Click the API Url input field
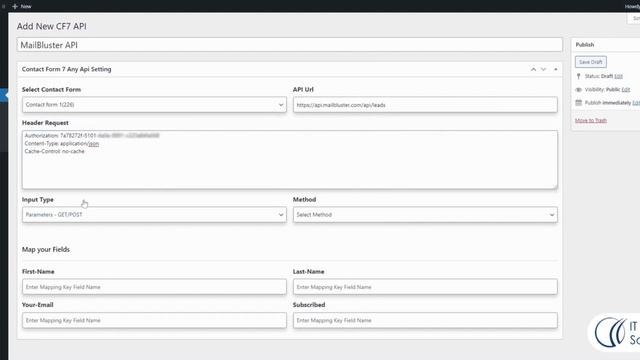The height and width of the screenshot is (360, 640). click(x=425, y=105)
